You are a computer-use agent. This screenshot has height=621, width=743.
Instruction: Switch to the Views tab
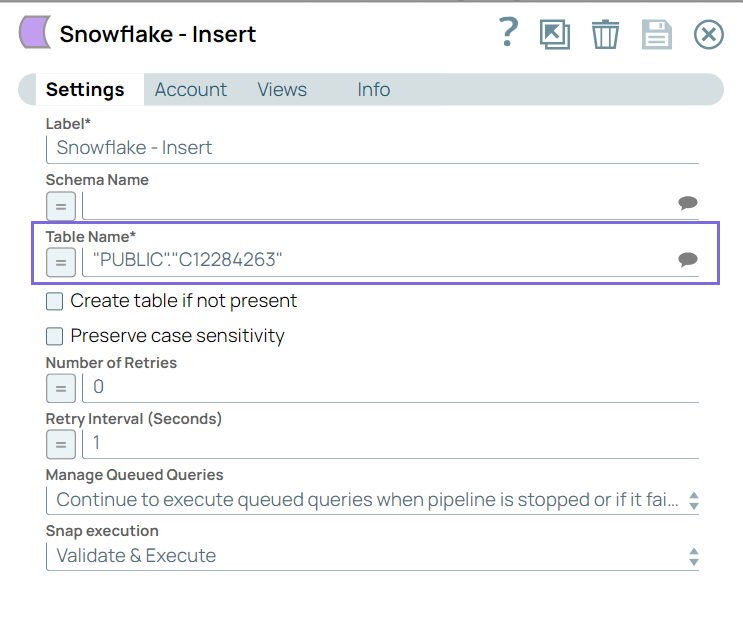click(282, 90)
